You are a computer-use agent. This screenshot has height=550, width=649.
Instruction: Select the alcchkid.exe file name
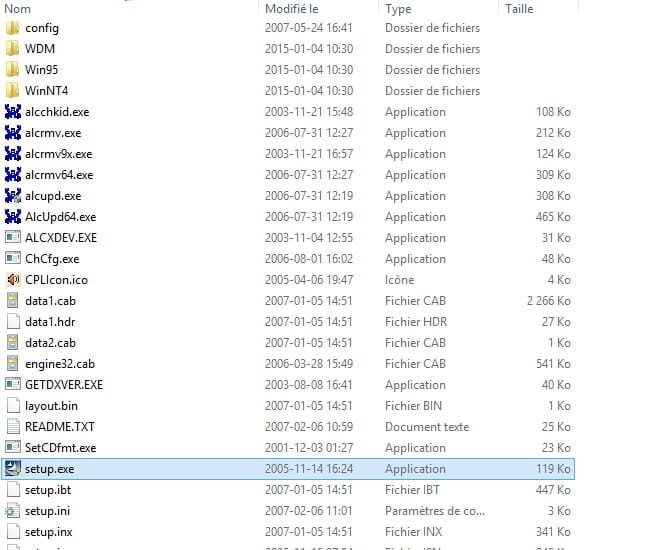[x=57, y=112]
